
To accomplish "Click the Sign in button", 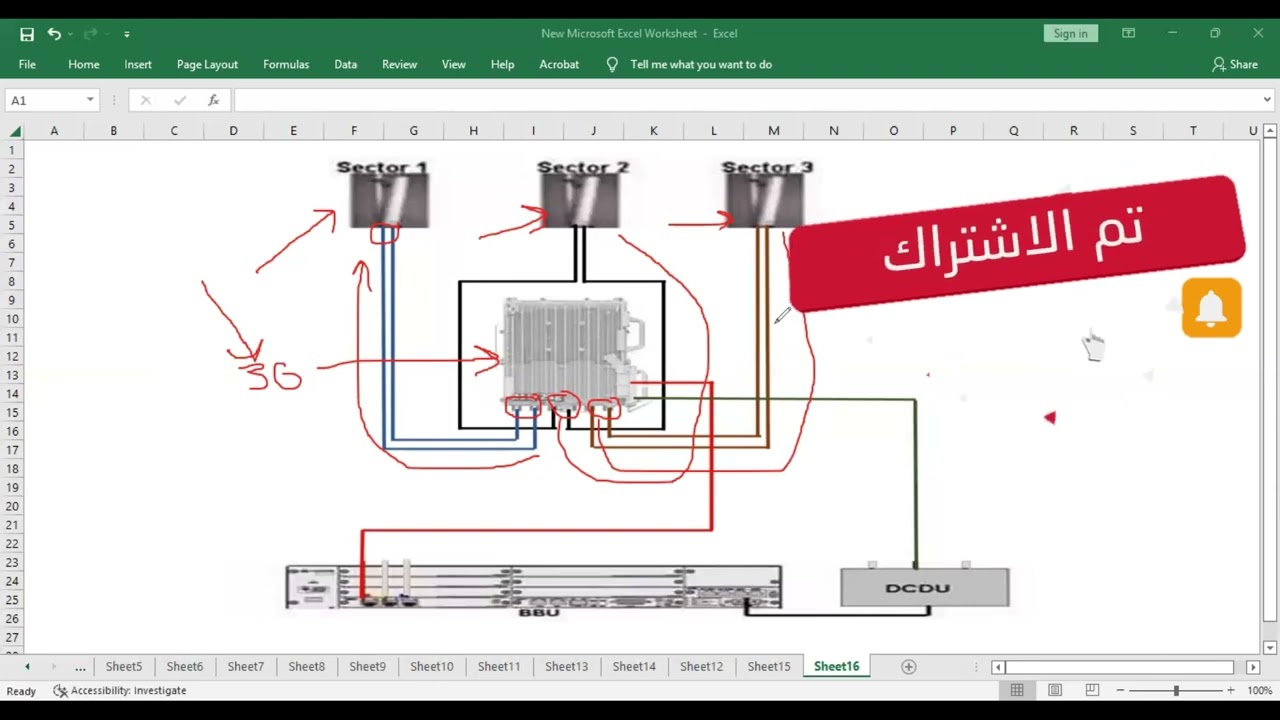I will tap(1070, 33).
